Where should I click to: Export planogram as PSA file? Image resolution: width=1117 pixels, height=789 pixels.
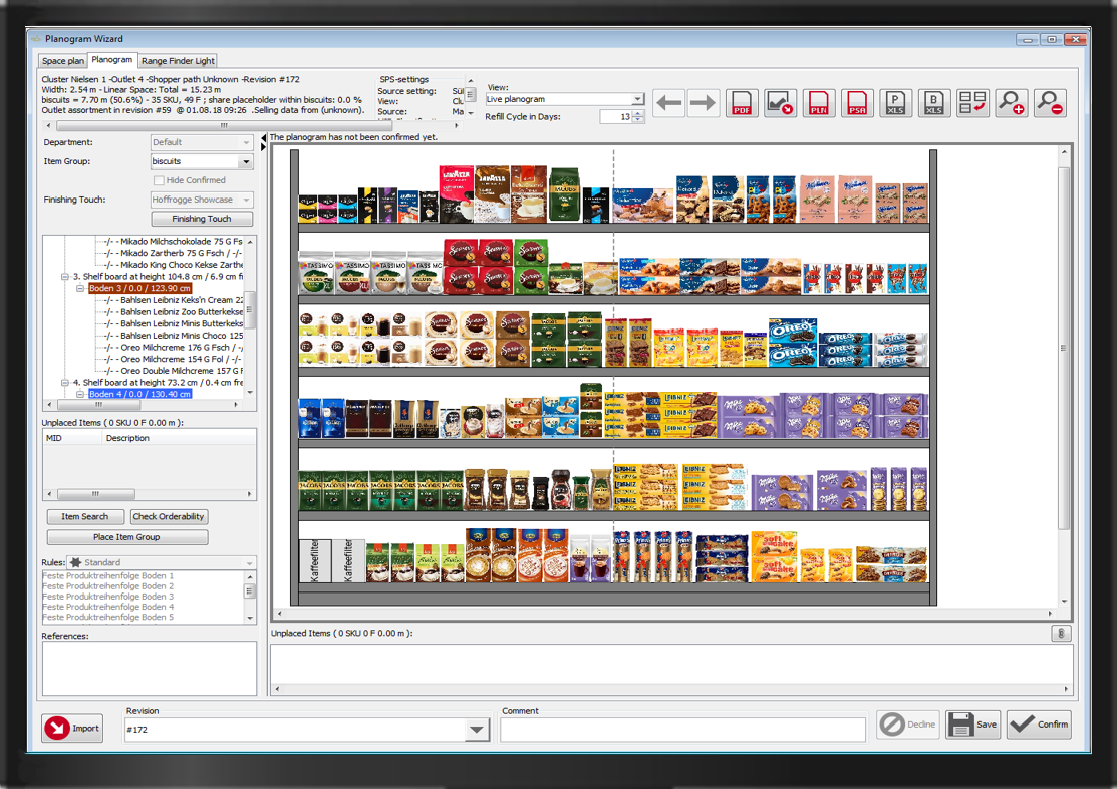[x=857, y=103]
